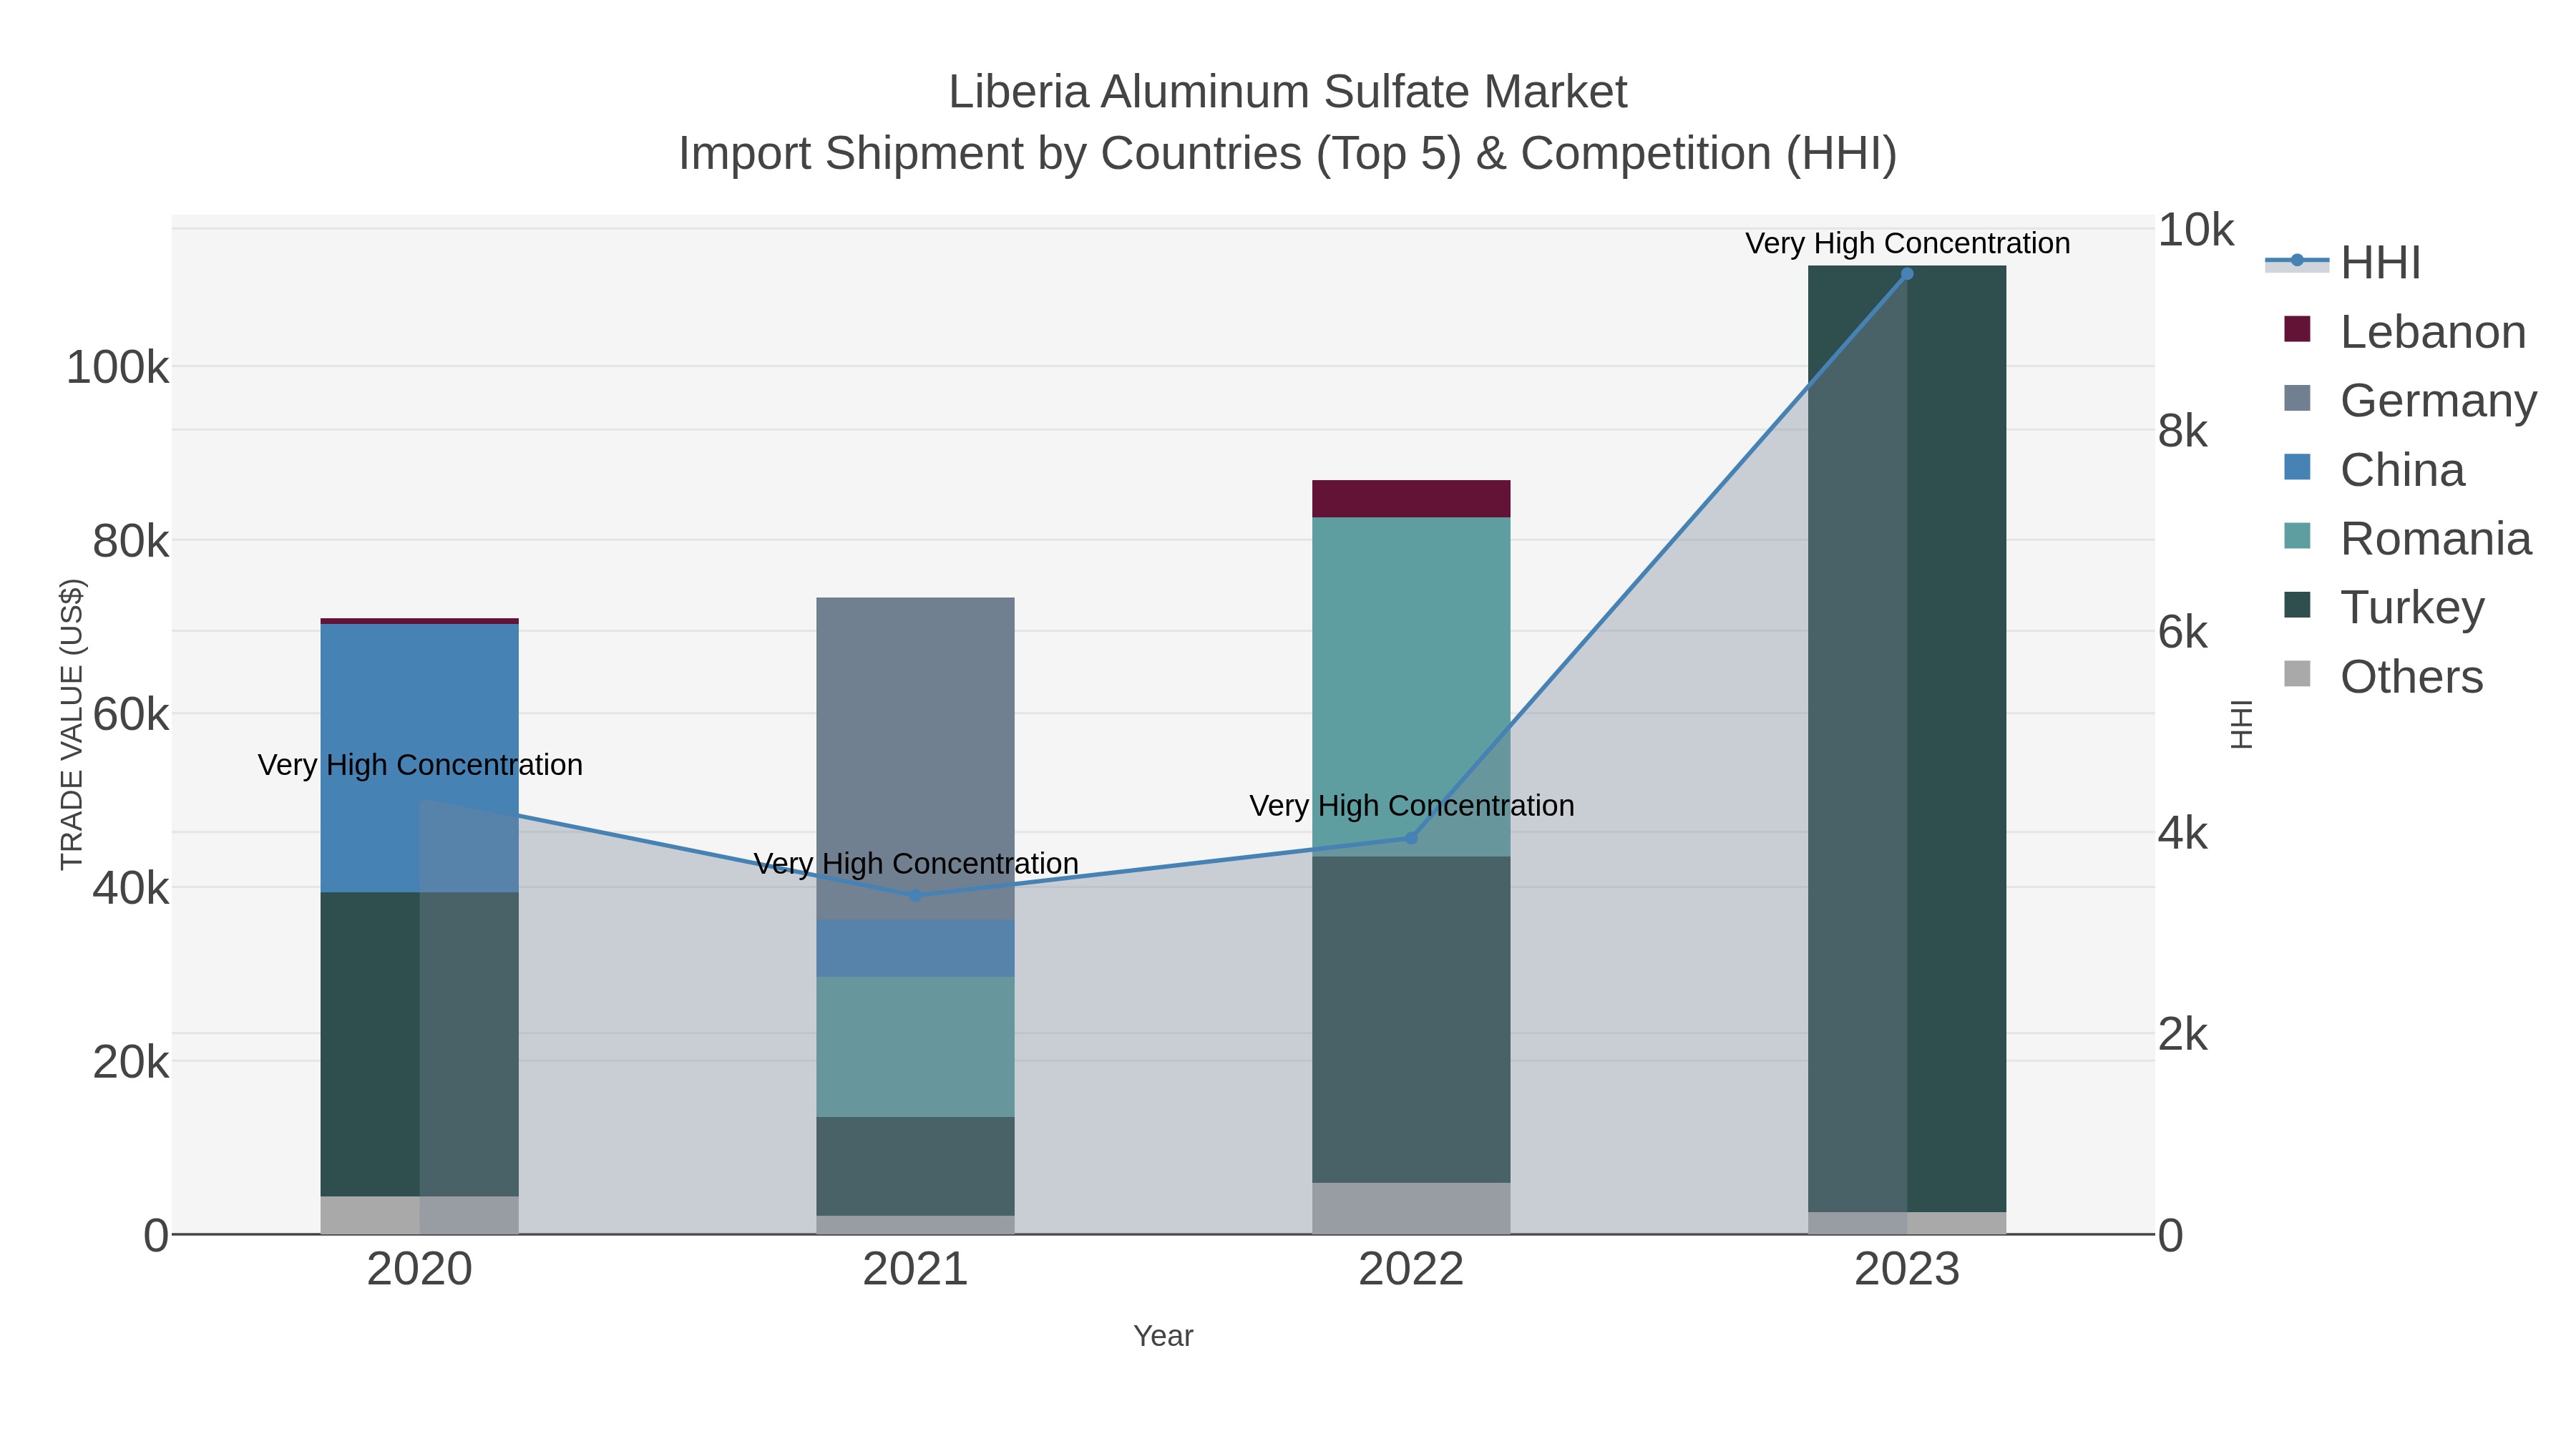Click the Others segment in 2022 bar
The image size is (2576, 1449).
click(x=1411, y=1208)
